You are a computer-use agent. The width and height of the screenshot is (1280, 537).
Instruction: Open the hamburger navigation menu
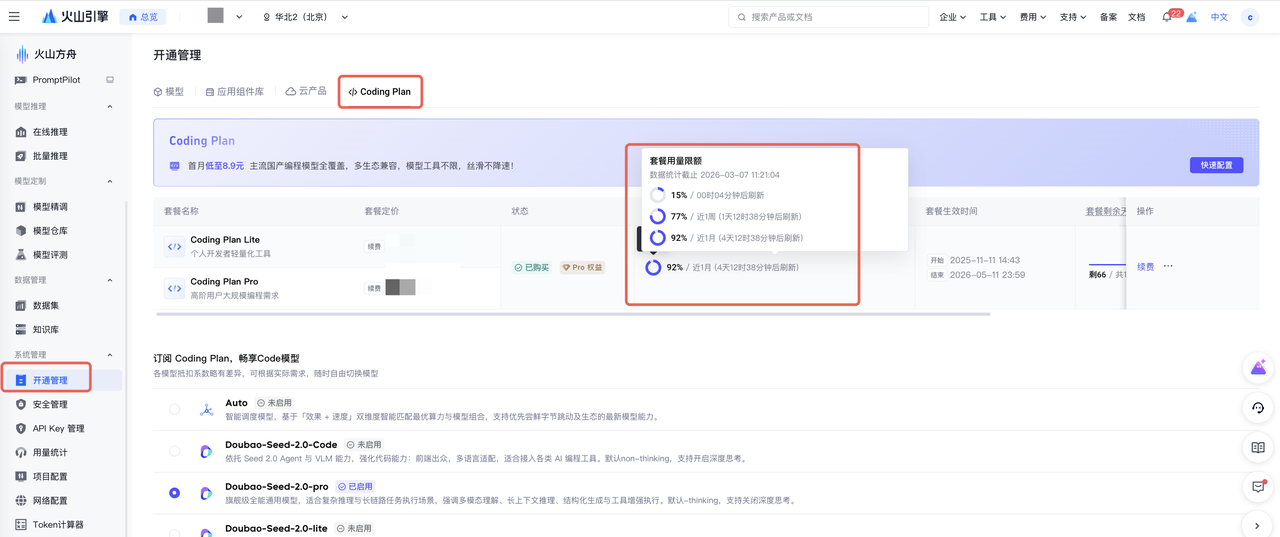pyautogui.click(x=14, y=17)
